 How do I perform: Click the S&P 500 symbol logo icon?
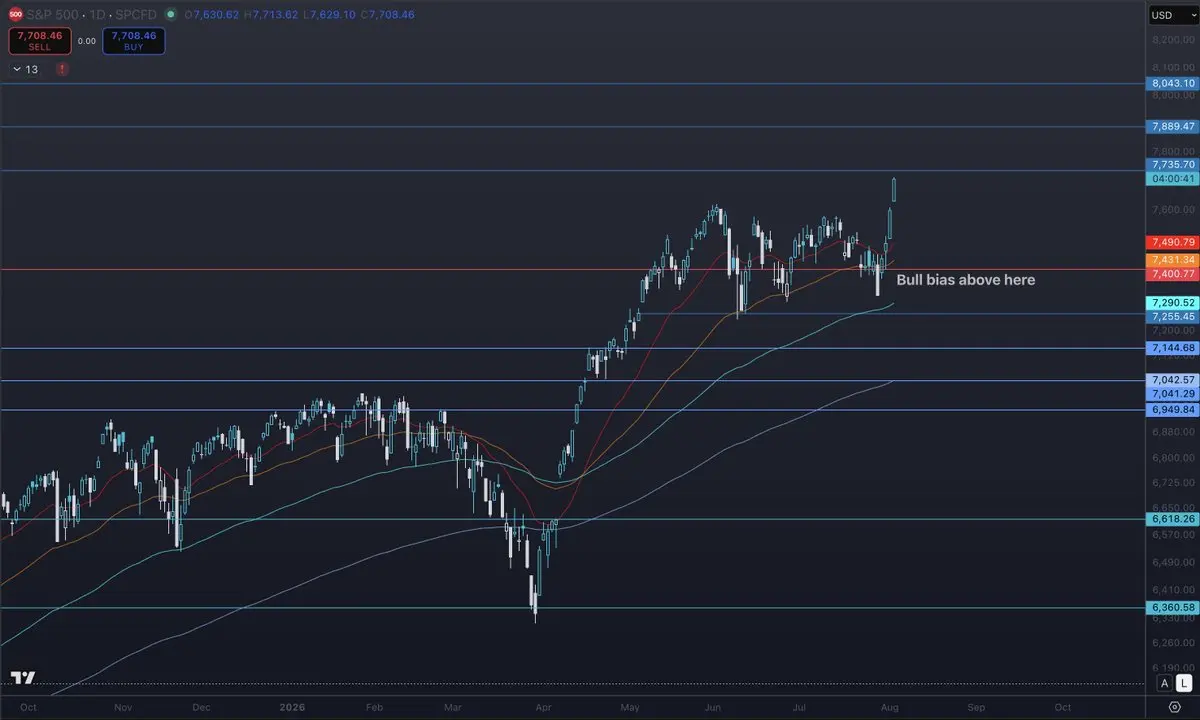coord(16,15)
